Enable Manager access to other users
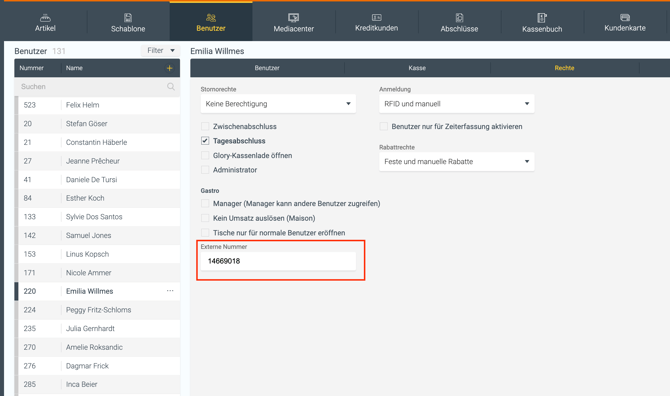 (x=205, y=203)
